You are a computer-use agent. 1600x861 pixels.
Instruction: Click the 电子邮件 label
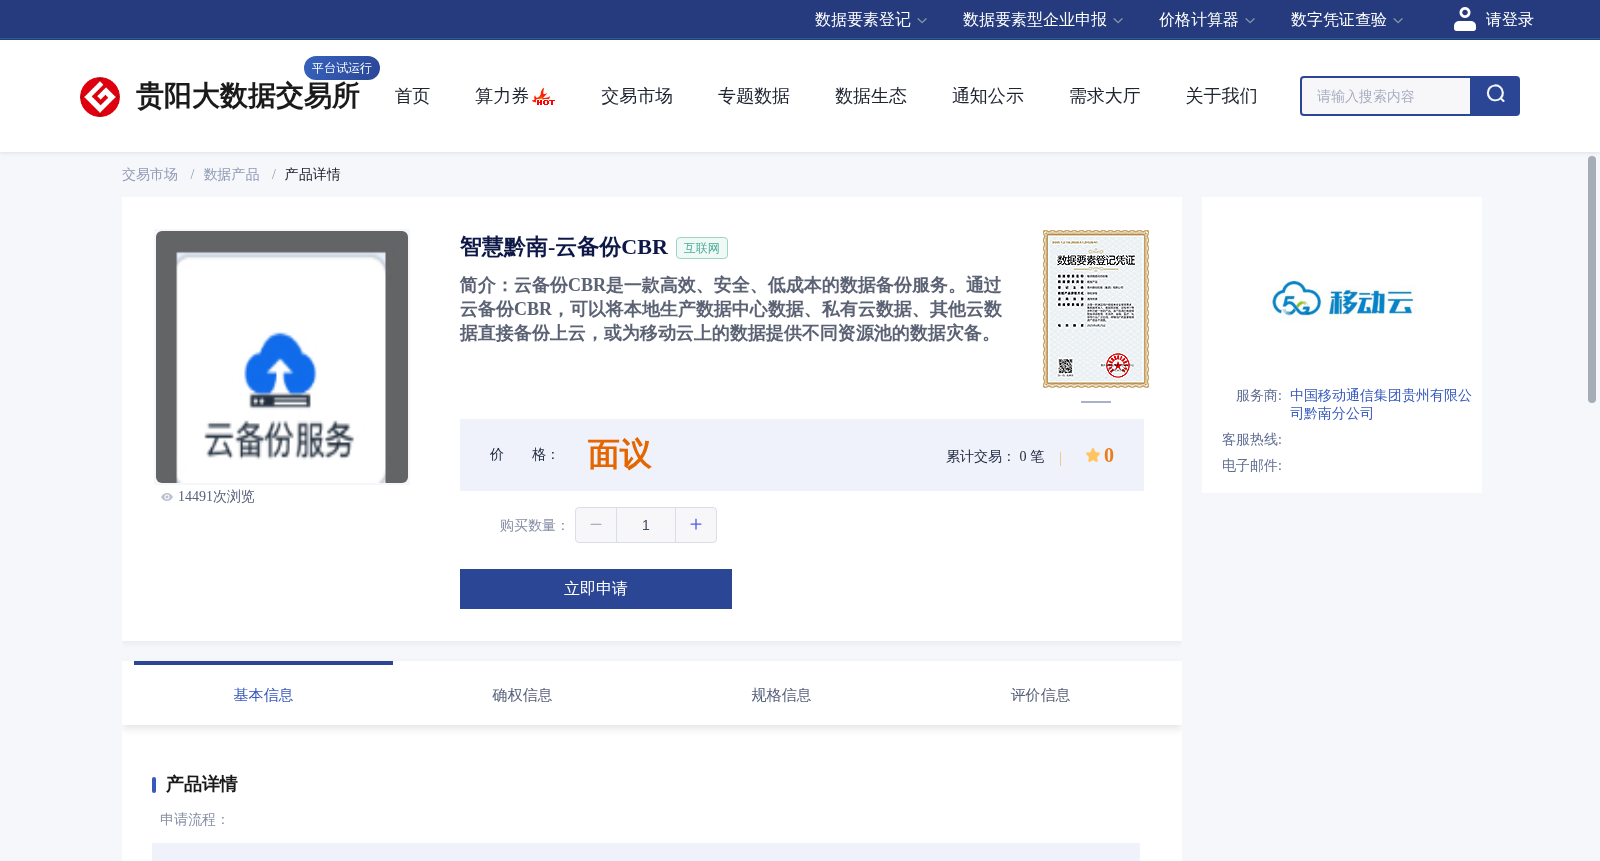1252,466
